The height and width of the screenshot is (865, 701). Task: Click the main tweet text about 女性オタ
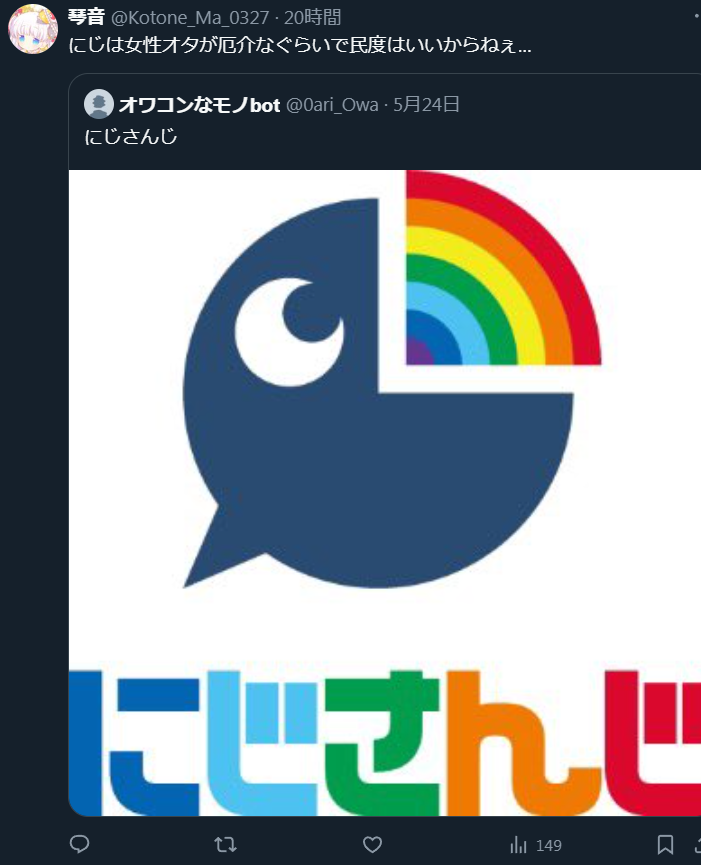[299, 45]
